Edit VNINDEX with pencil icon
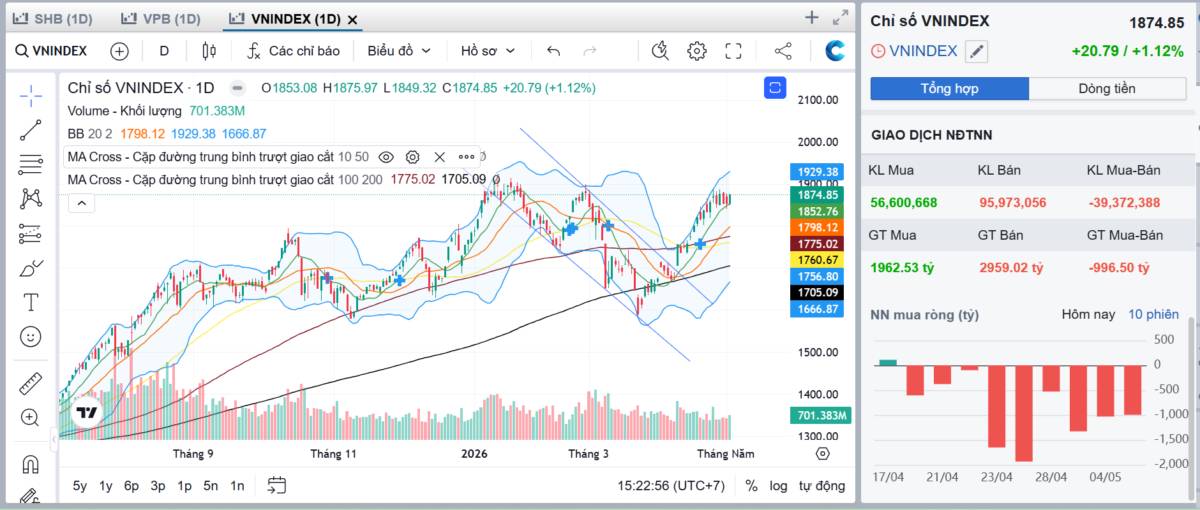The image size is (1200, 510). [x=977, y=51]
